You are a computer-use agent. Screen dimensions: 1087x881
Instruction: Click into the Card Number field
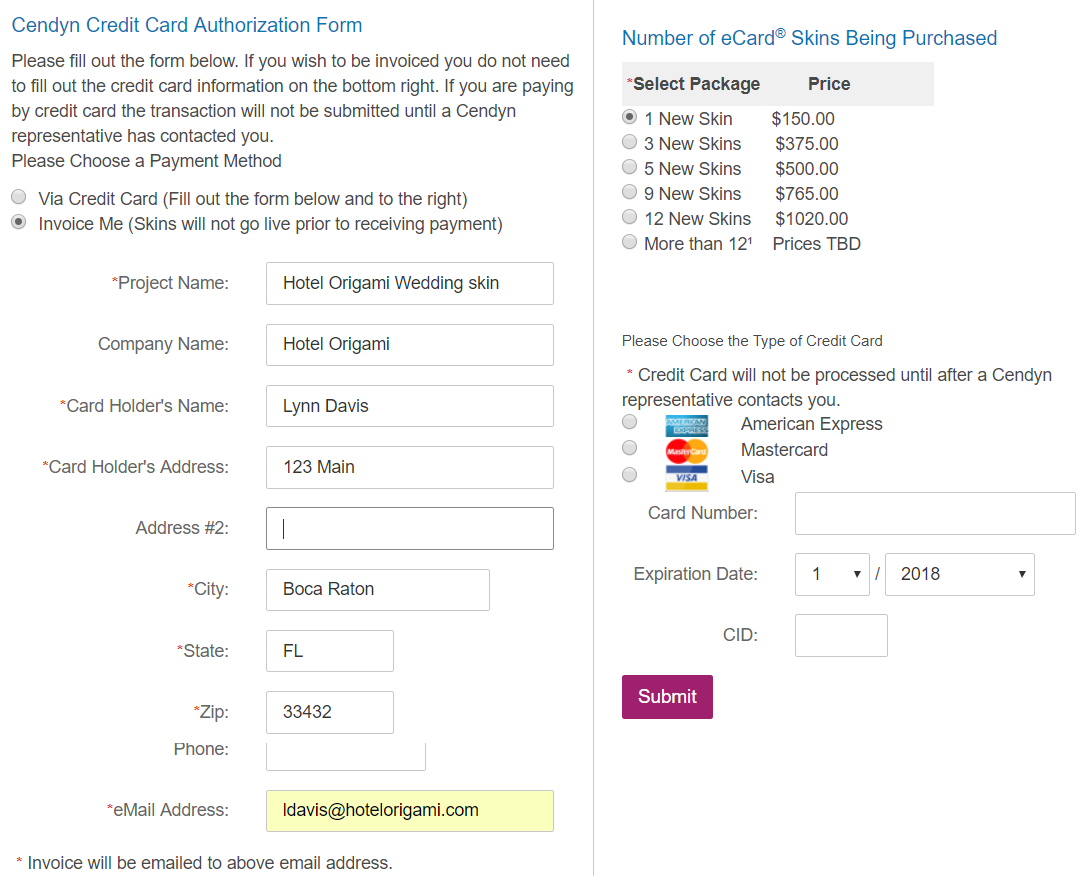935,514
